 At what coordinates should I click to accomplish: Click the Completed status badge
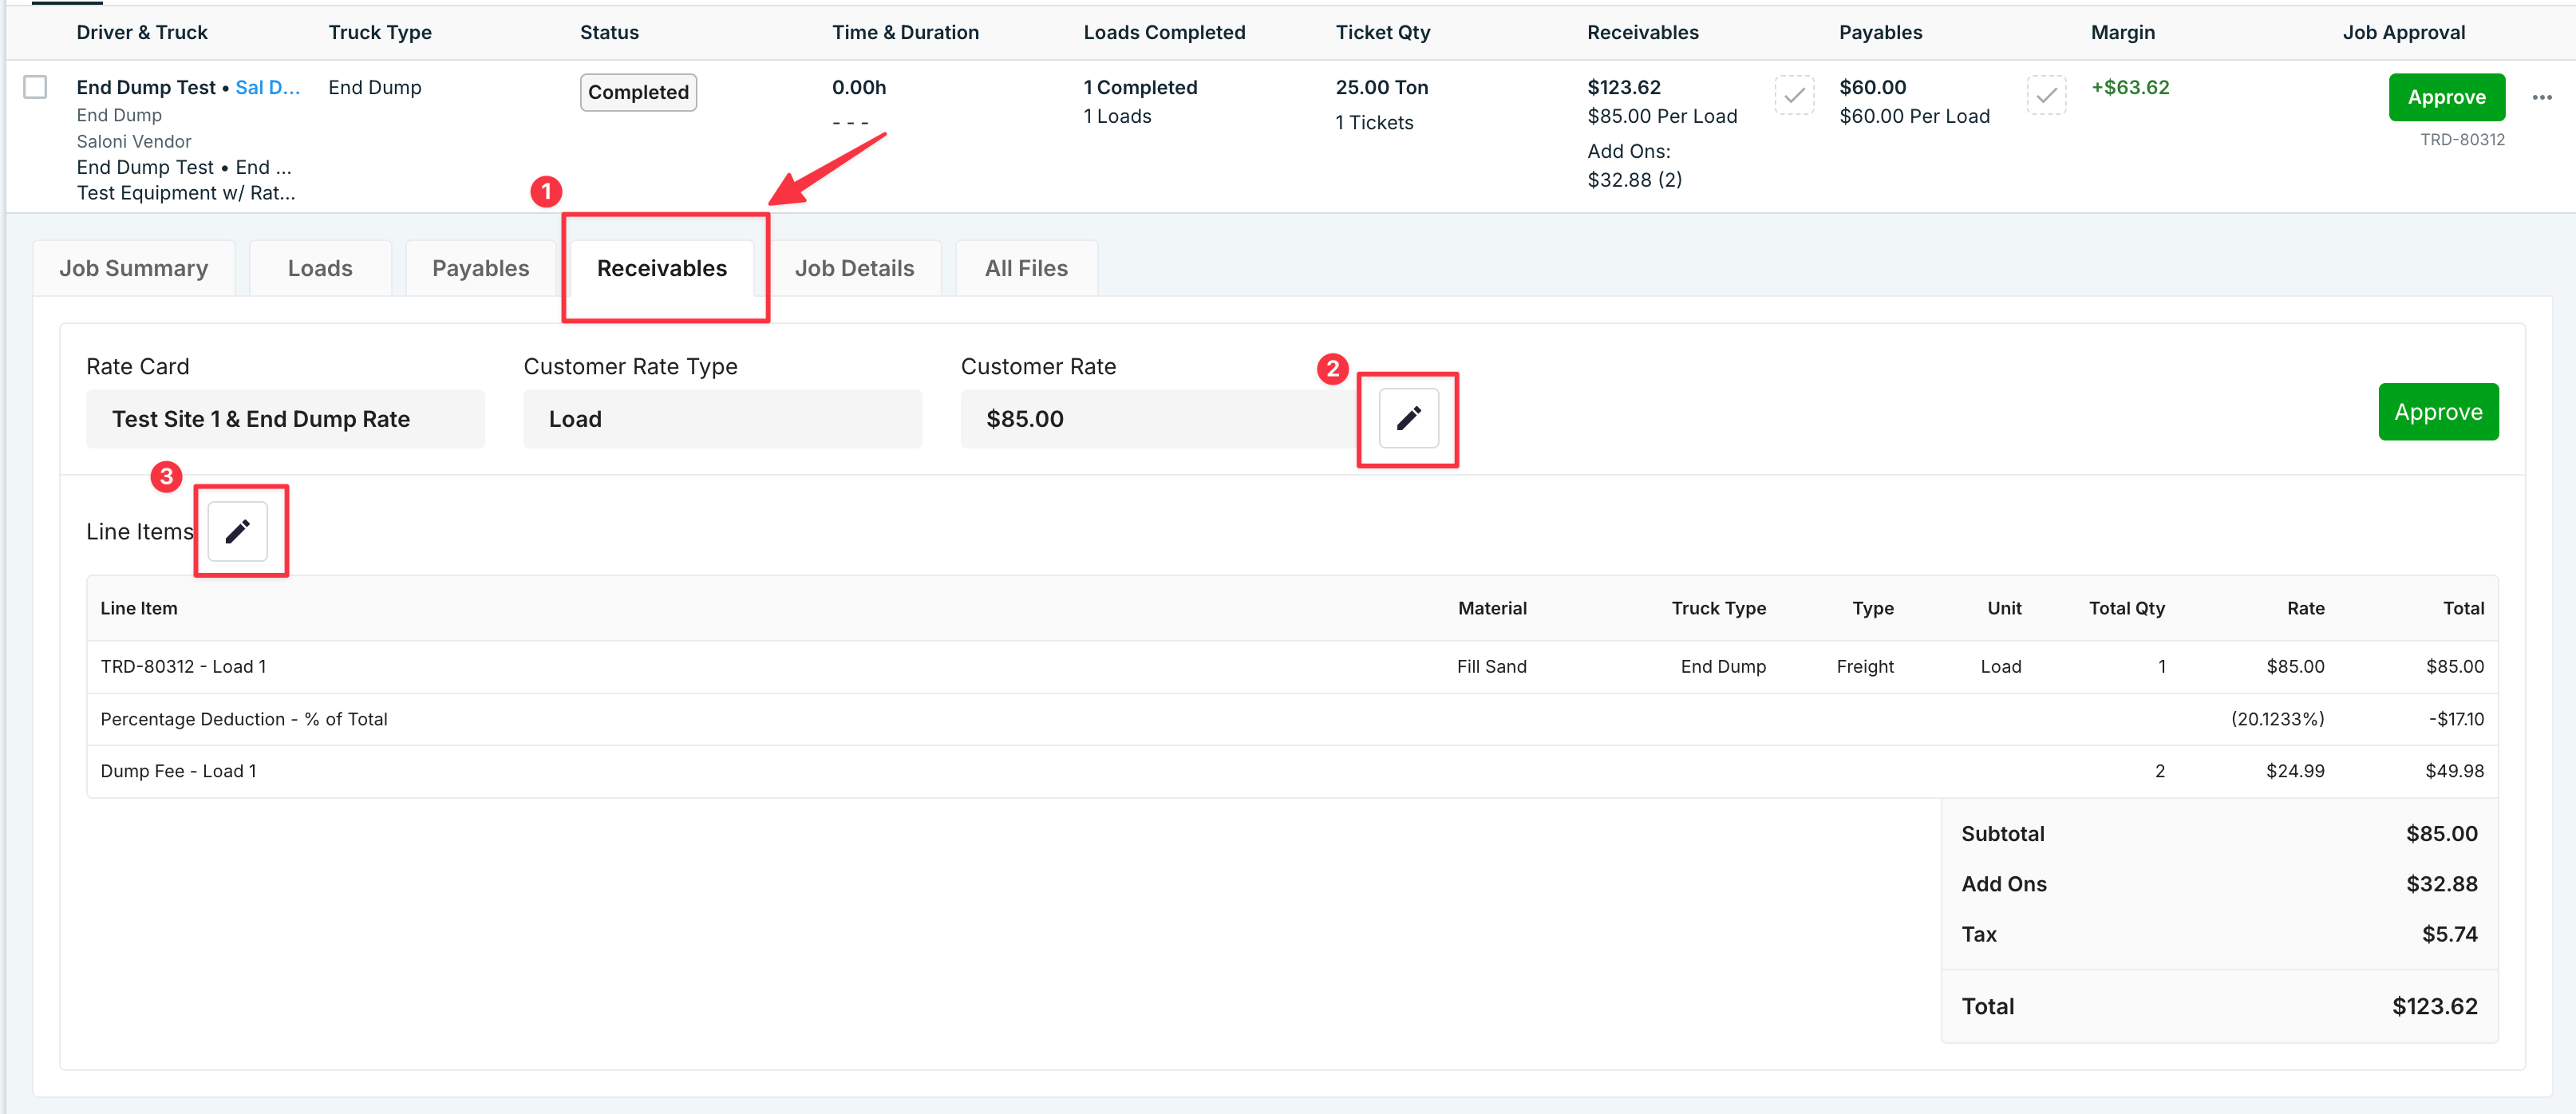click(x=638, y=92)
